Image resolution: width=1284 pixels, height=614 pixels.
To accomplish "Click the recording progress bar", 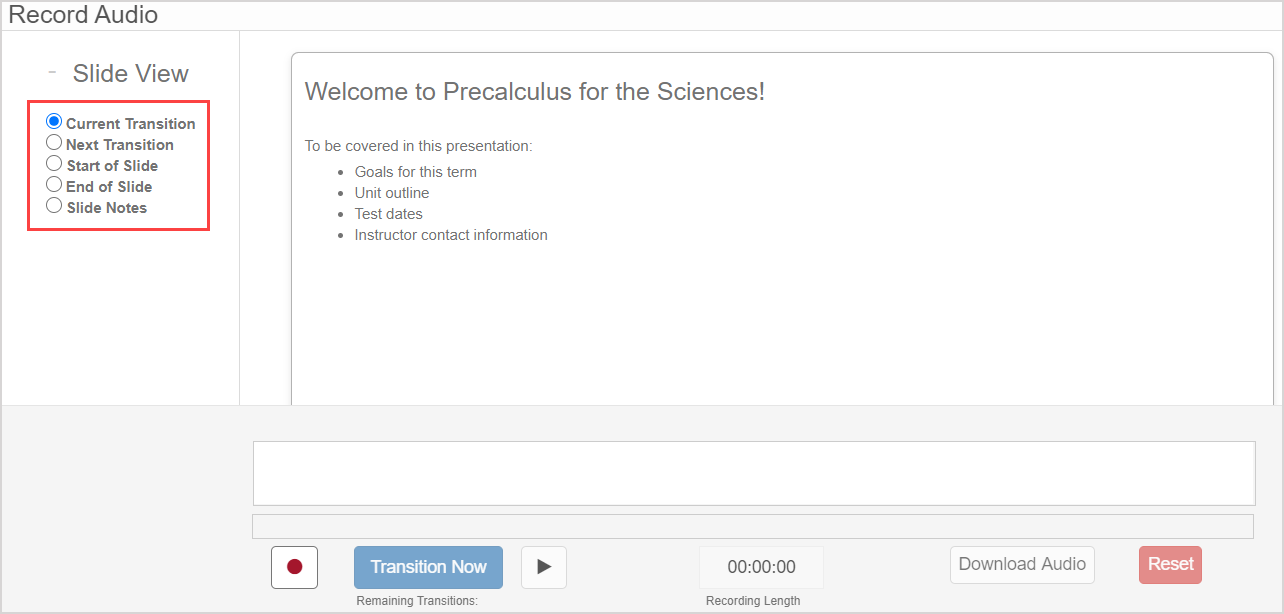I will click(753, 526).
